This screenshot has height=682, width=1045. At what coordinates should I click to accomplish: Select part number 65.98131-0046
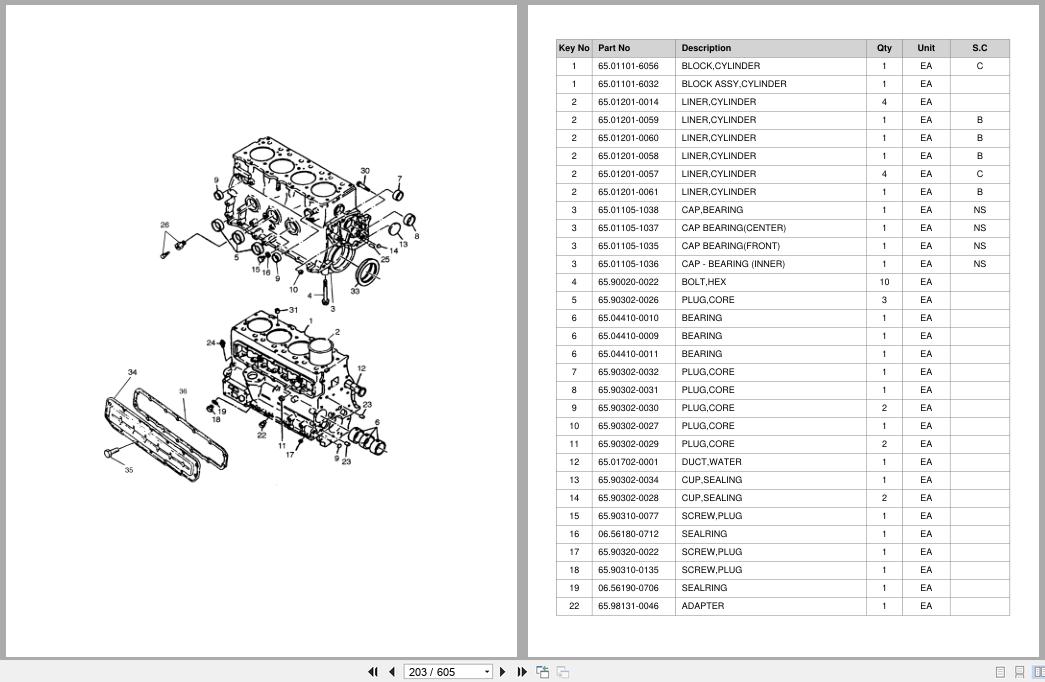(628, 606)
